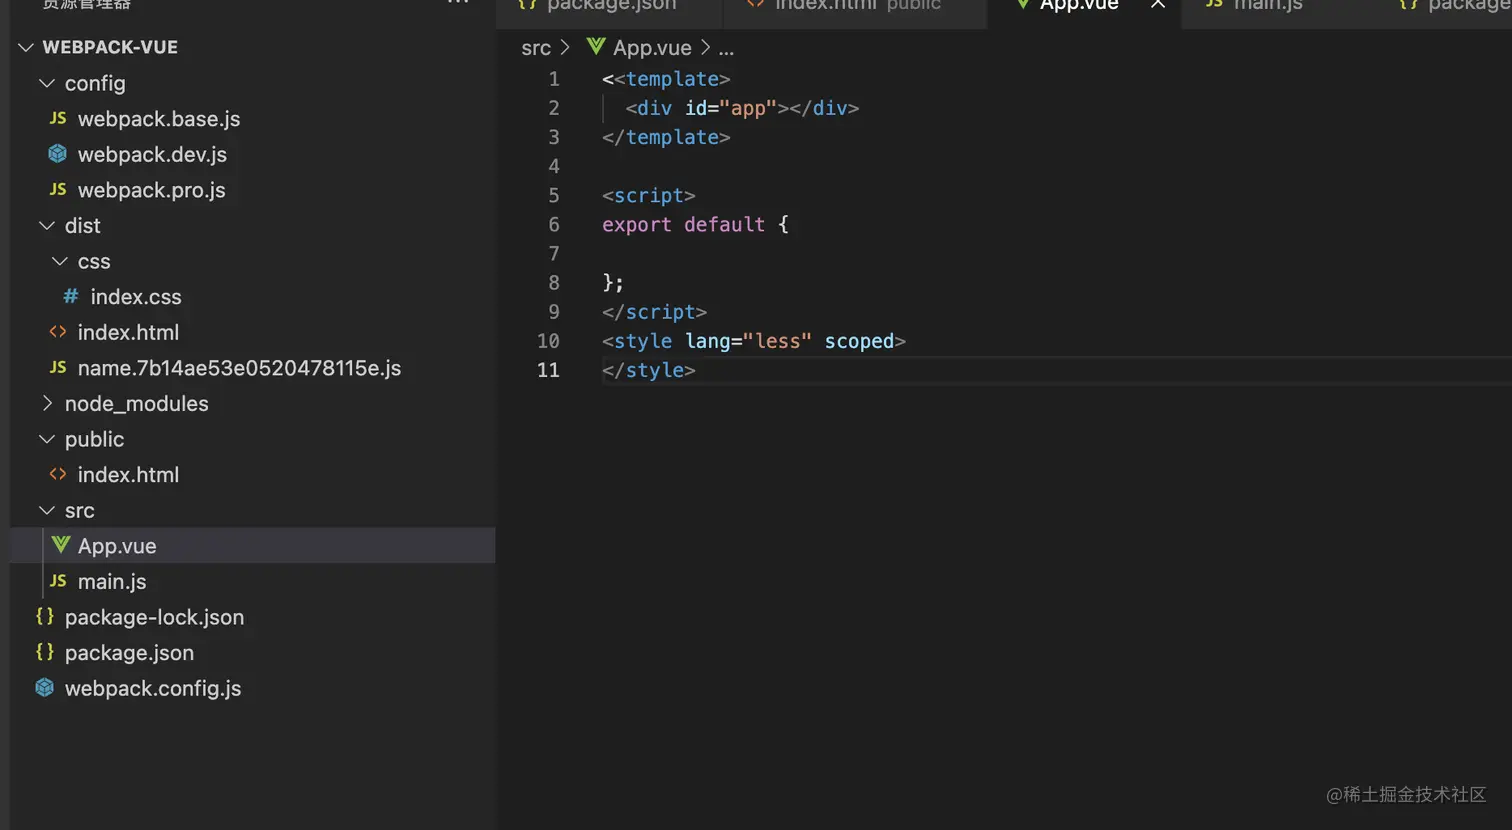The height and width of the screenshot is (830, 1512).
Task: Open webpack.pro.js from the explorer
Action: click(x=151, y=190)
